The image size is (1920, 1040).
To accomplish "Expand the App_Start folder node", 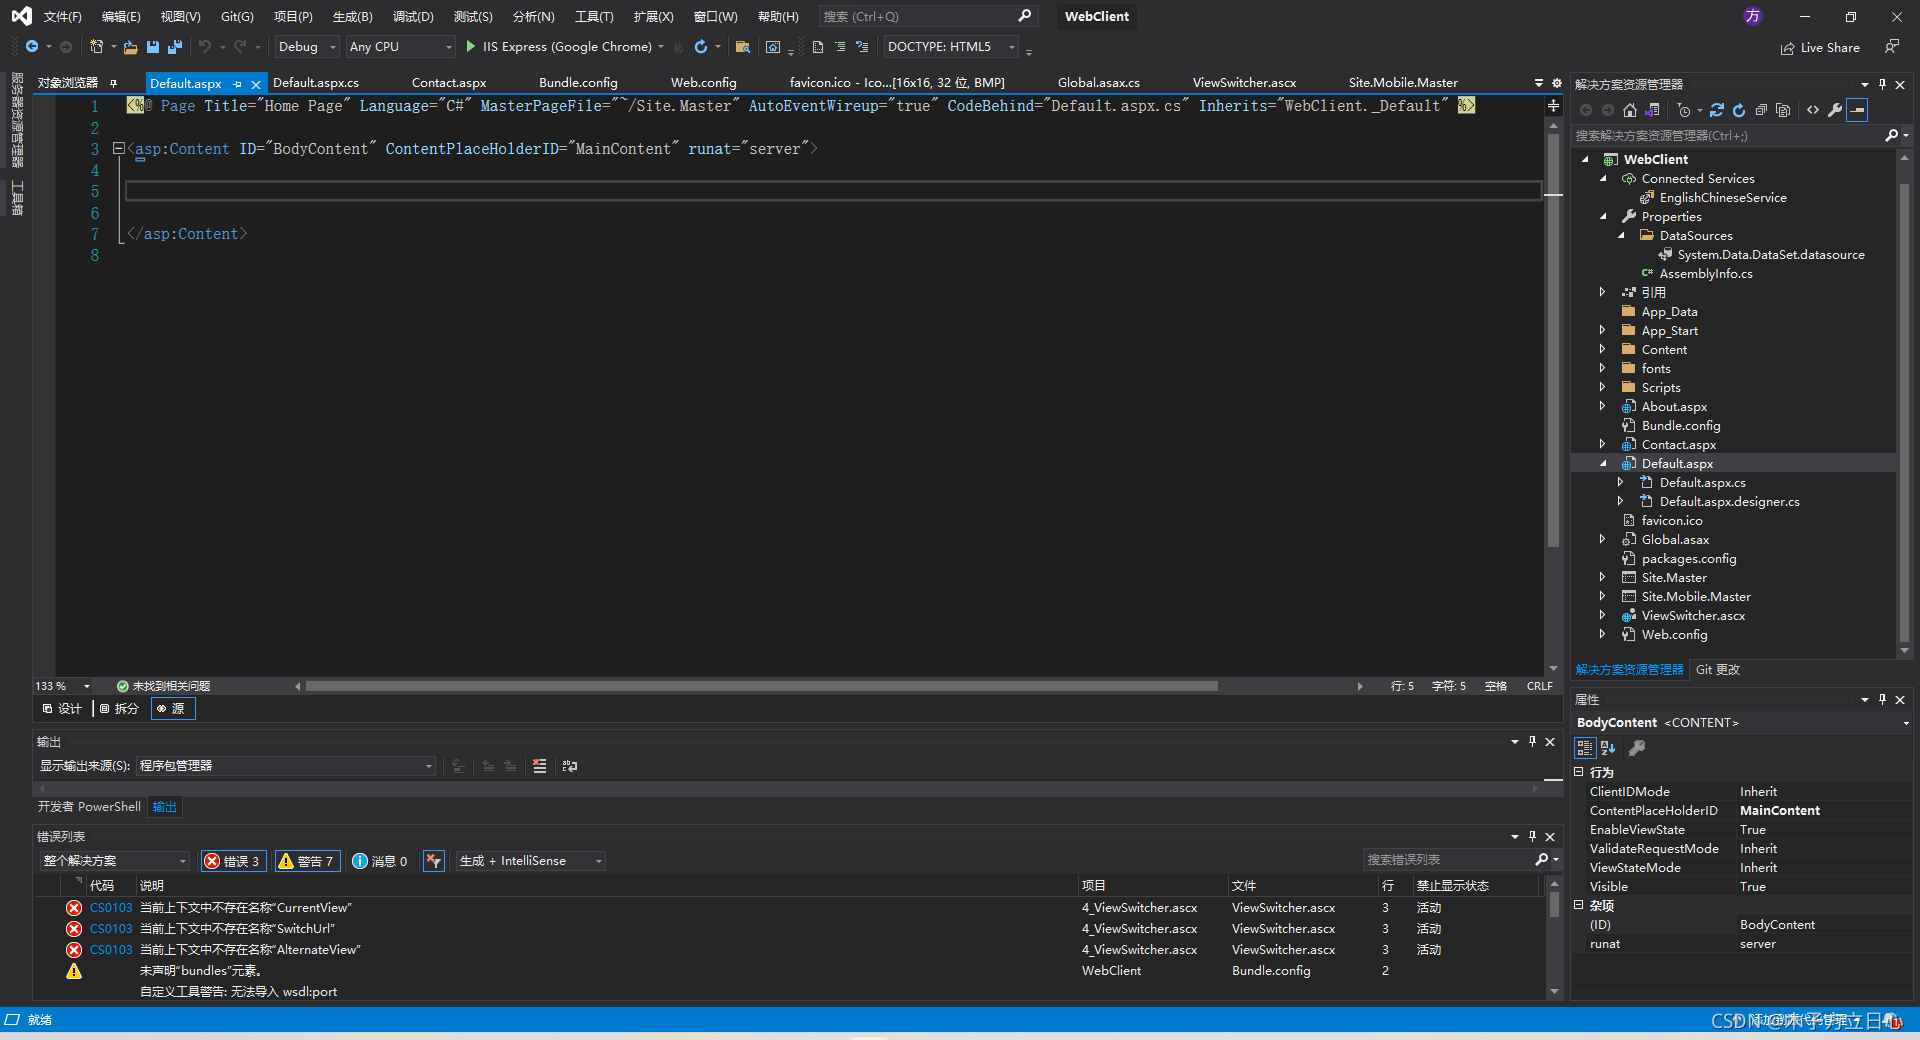I will (1602, 331).
